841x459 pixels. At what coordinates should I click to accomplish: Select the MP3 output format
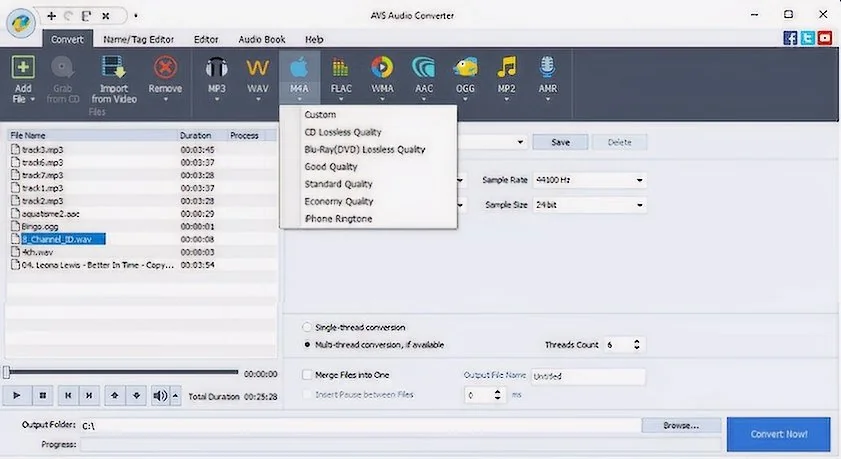coord(217,75)
